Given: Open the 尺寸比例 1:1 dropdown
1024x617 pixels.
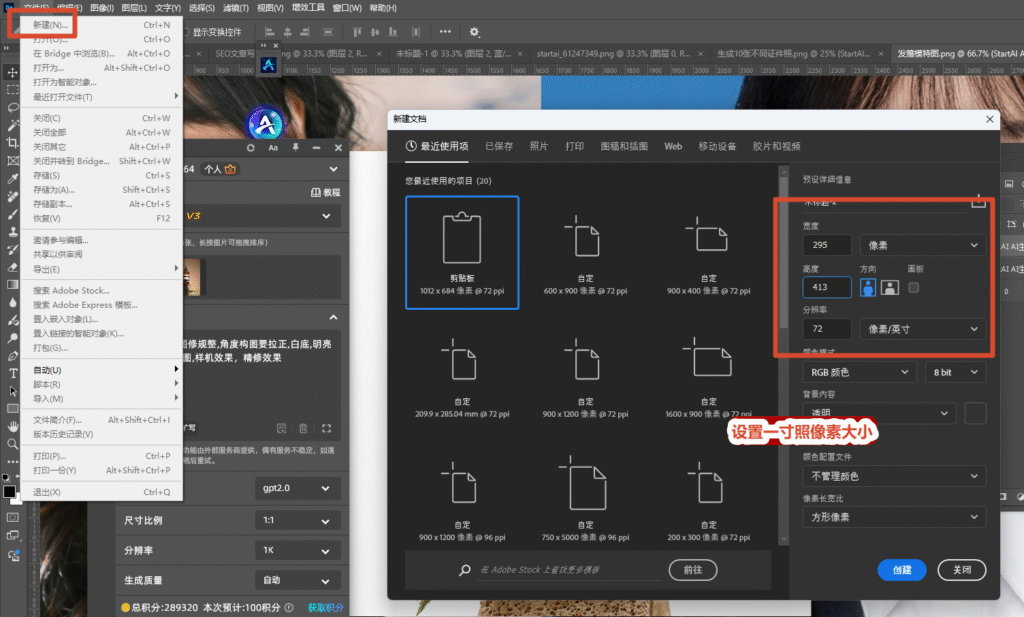Looking at the screenshot, I should pos(297,520).
